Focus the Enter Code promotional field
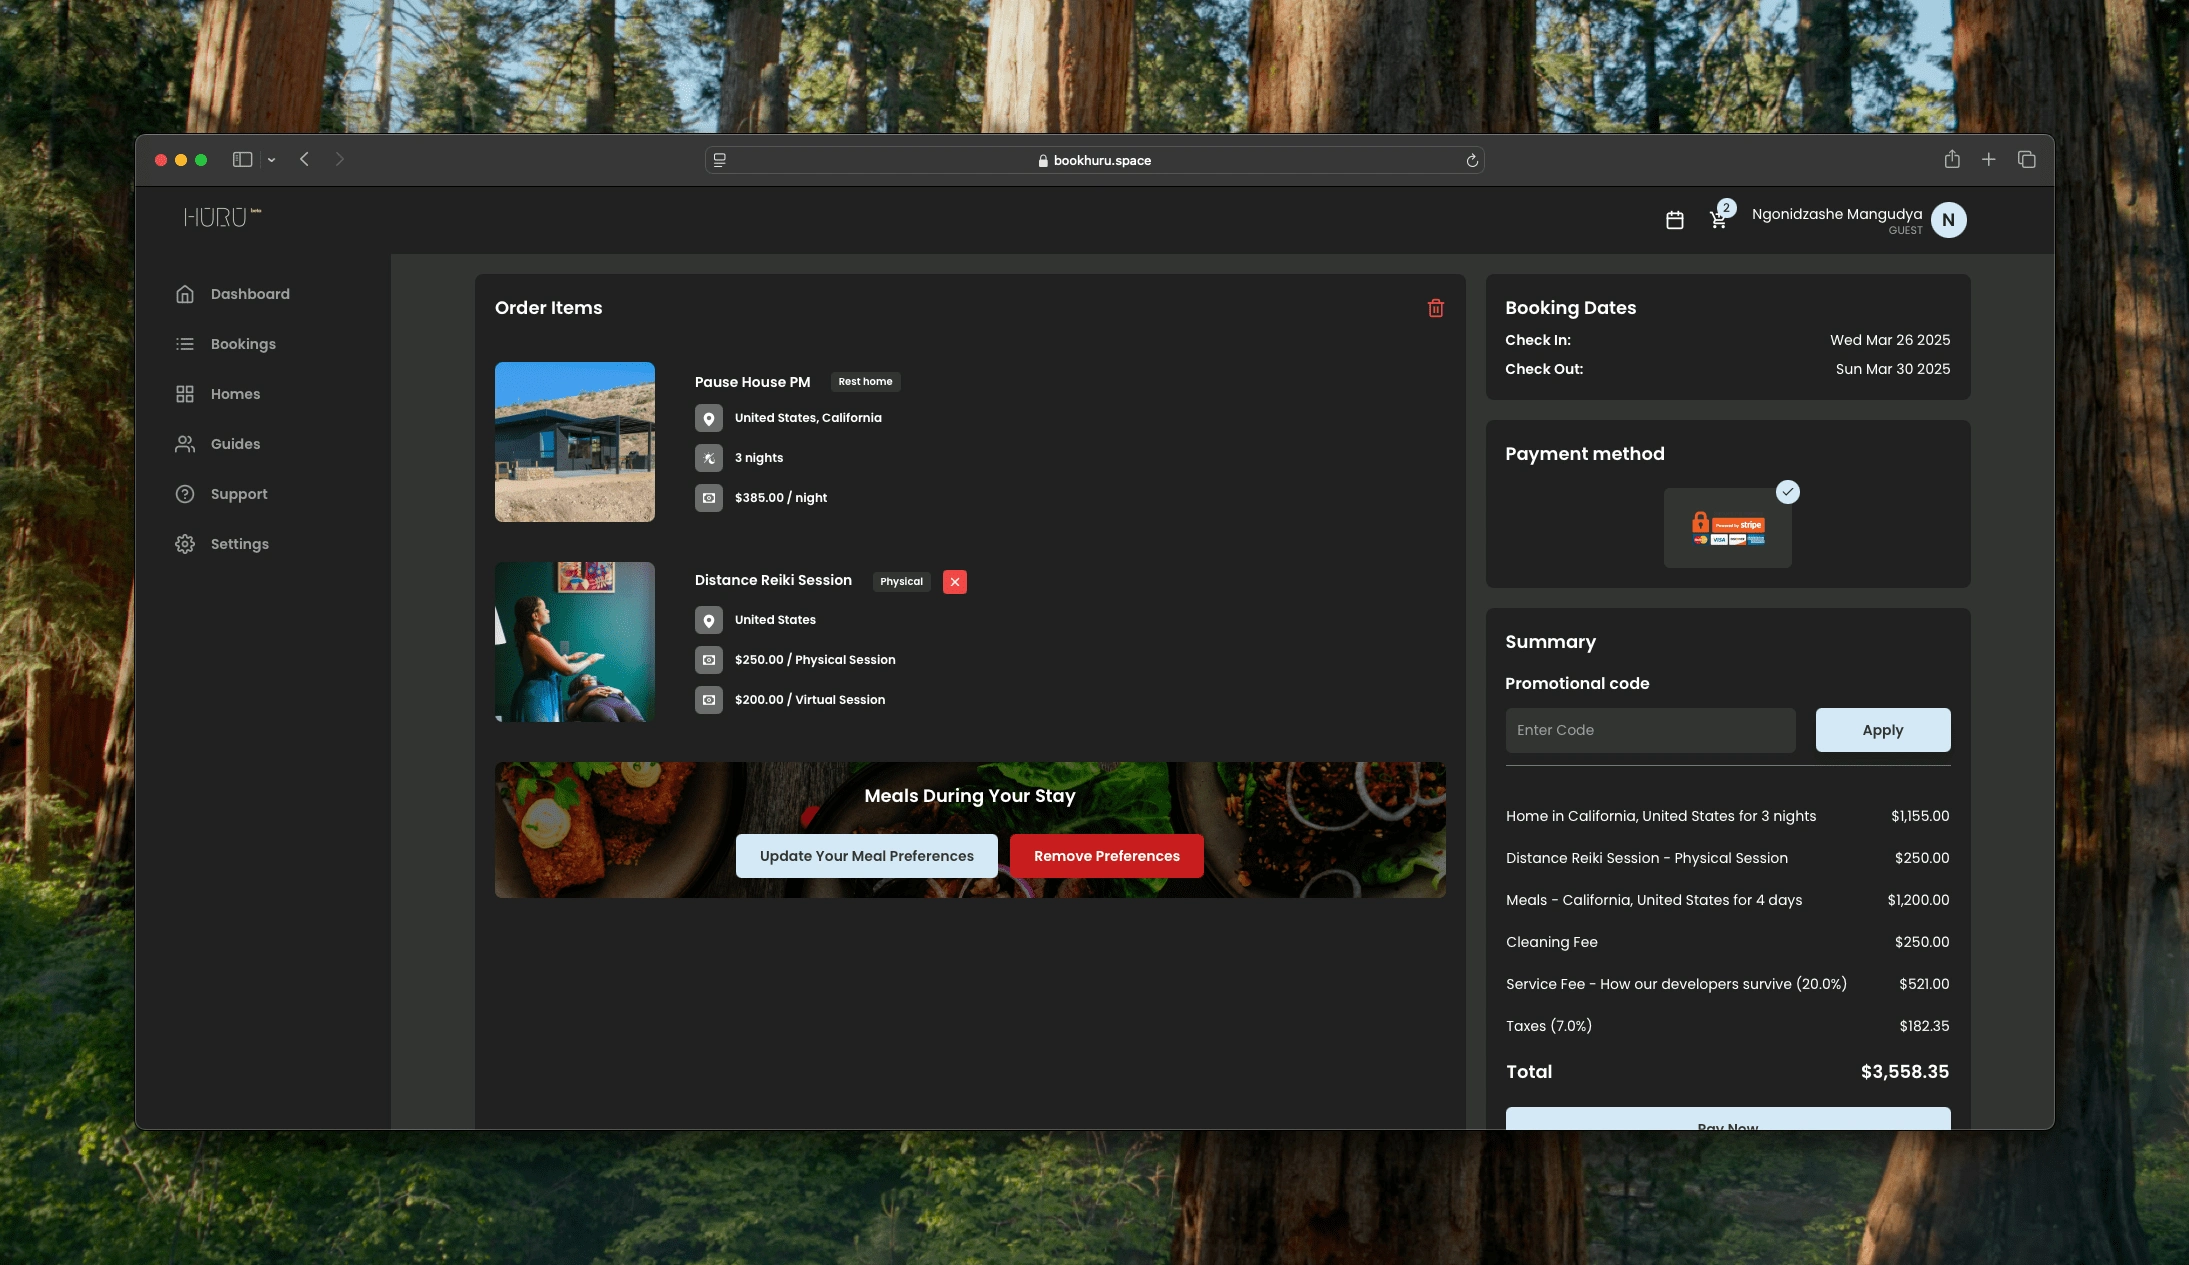 point(1650,730)
